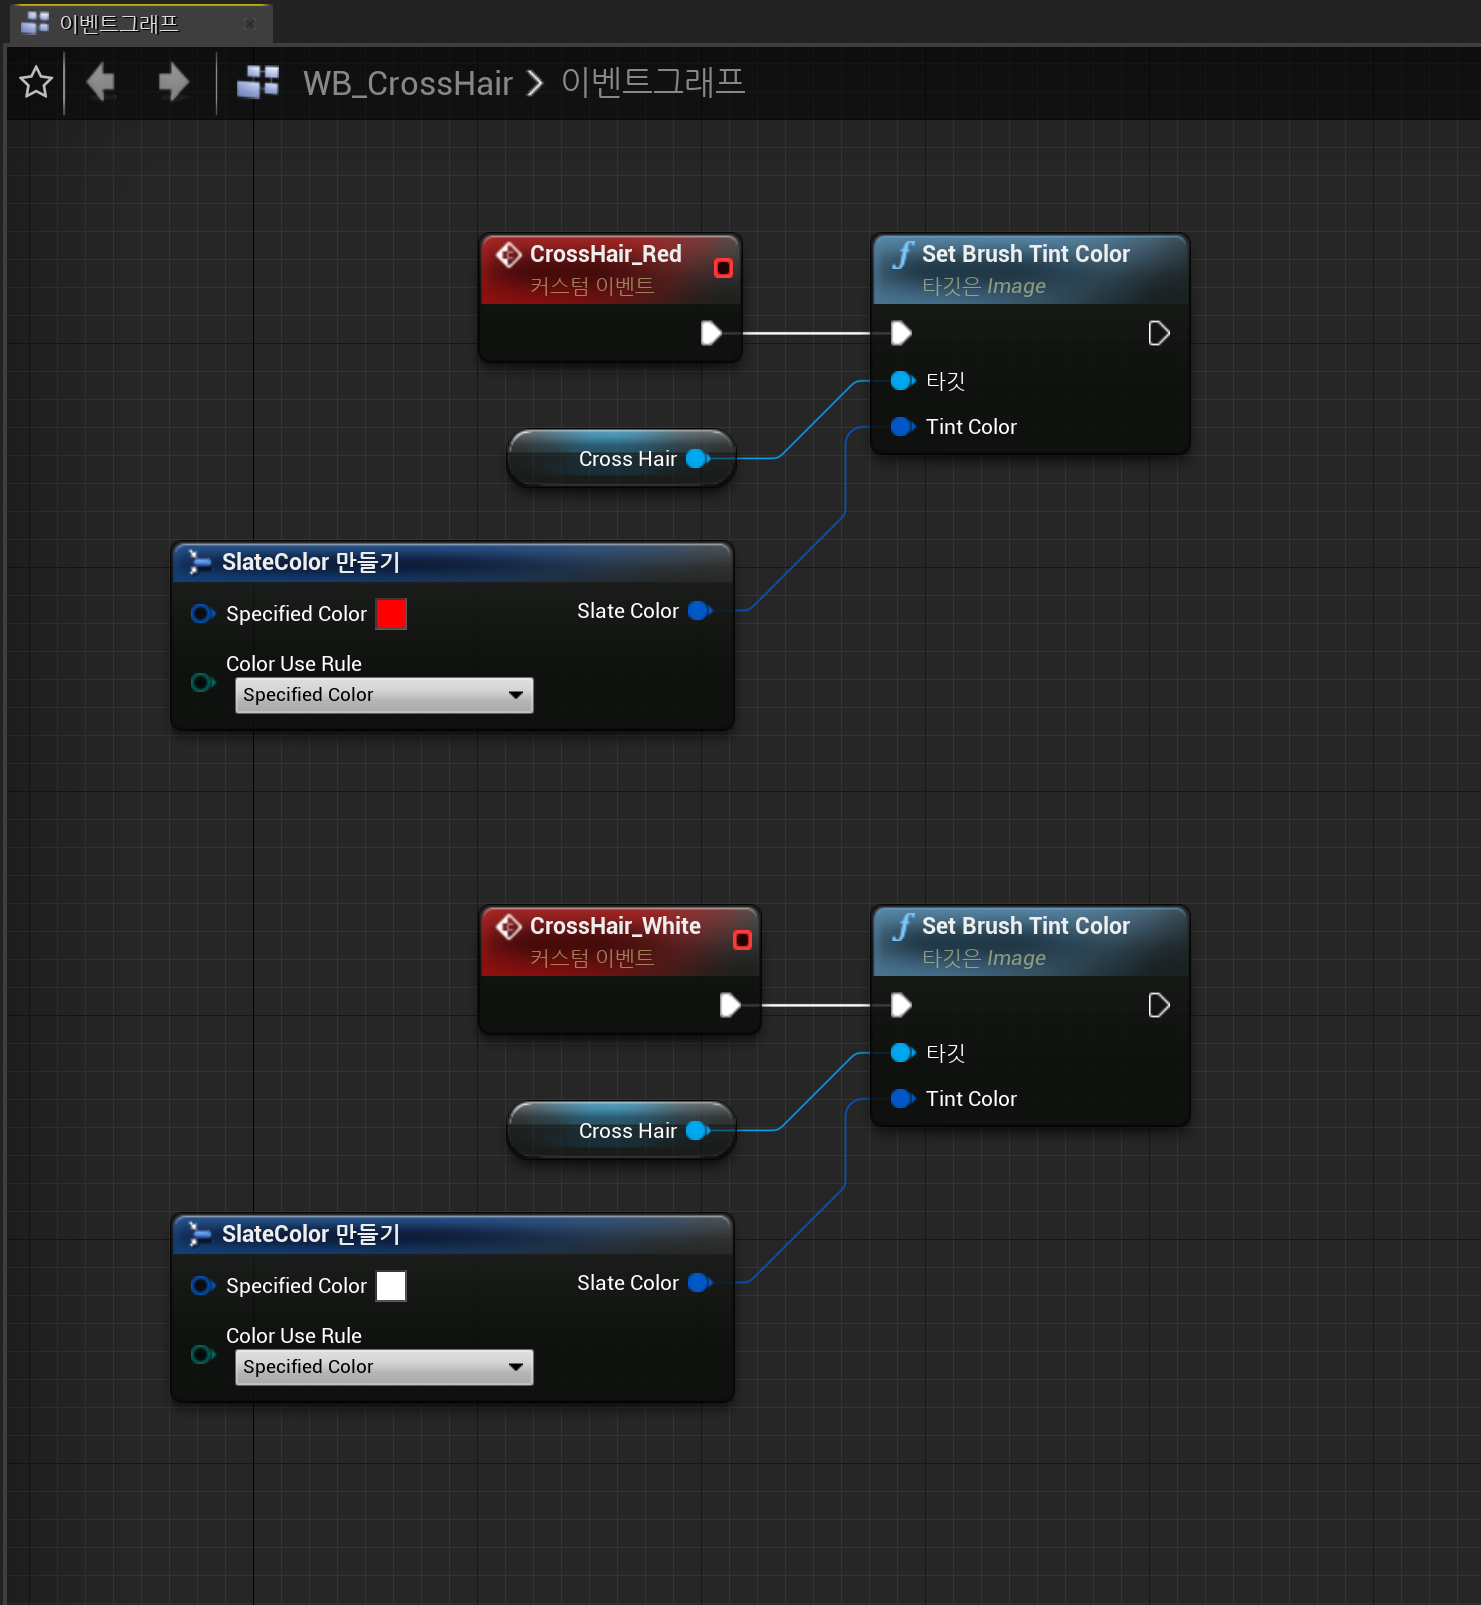
Task: Click the lower Cross Hair variable output pin
Action: (x=698, y=1130)
